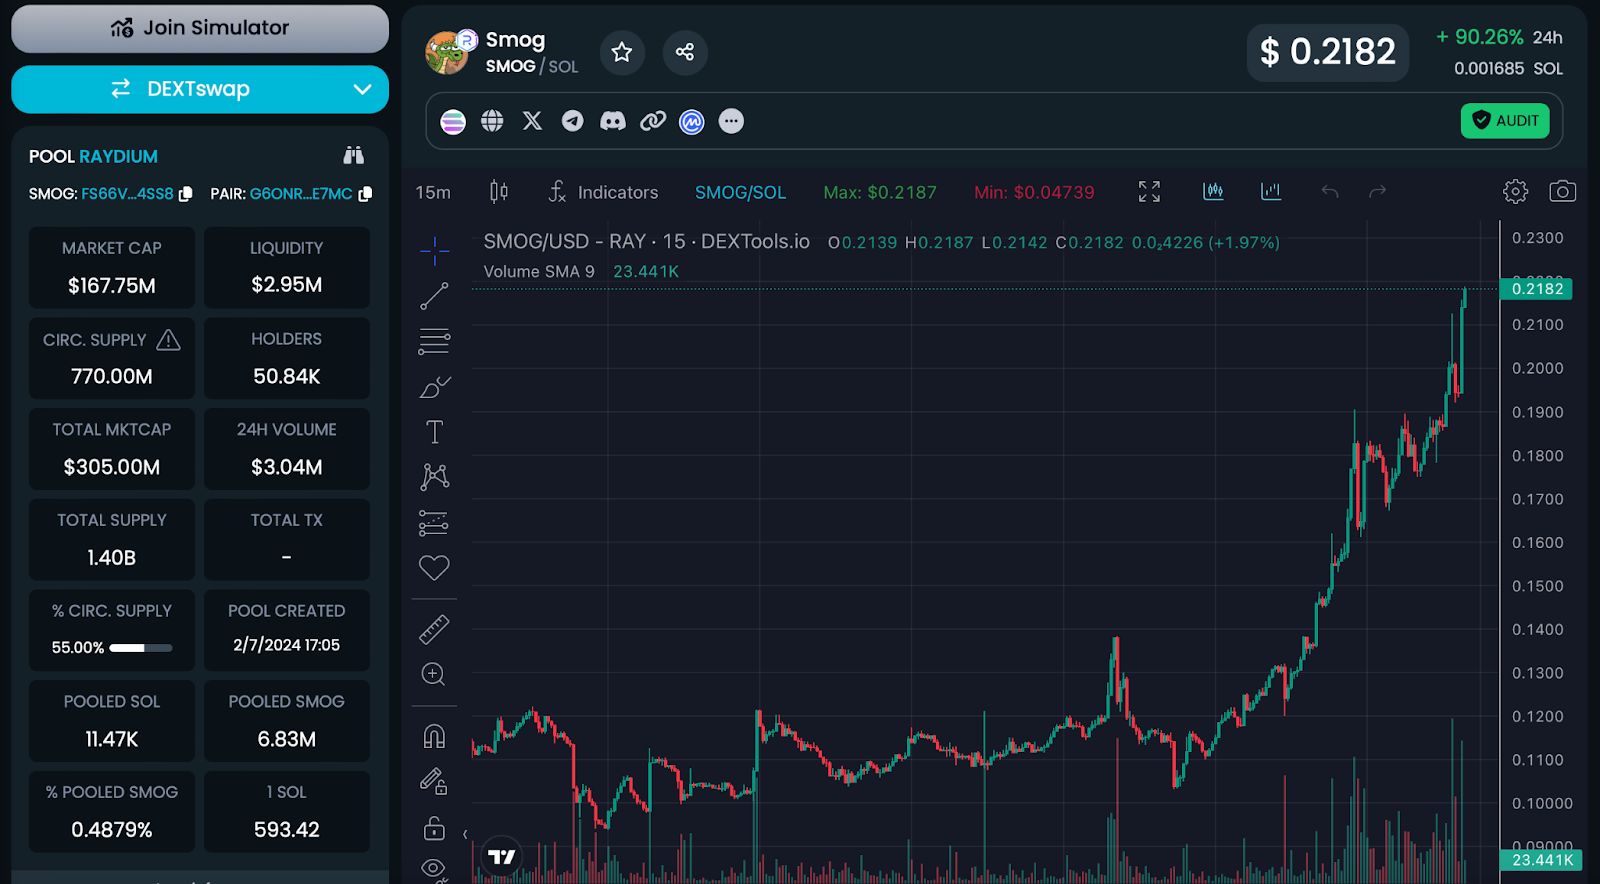Image resolution: width=1600 pixels, height=884 pixels.
Task: Share the Smog pair page
Action: (x=685, y=52)
